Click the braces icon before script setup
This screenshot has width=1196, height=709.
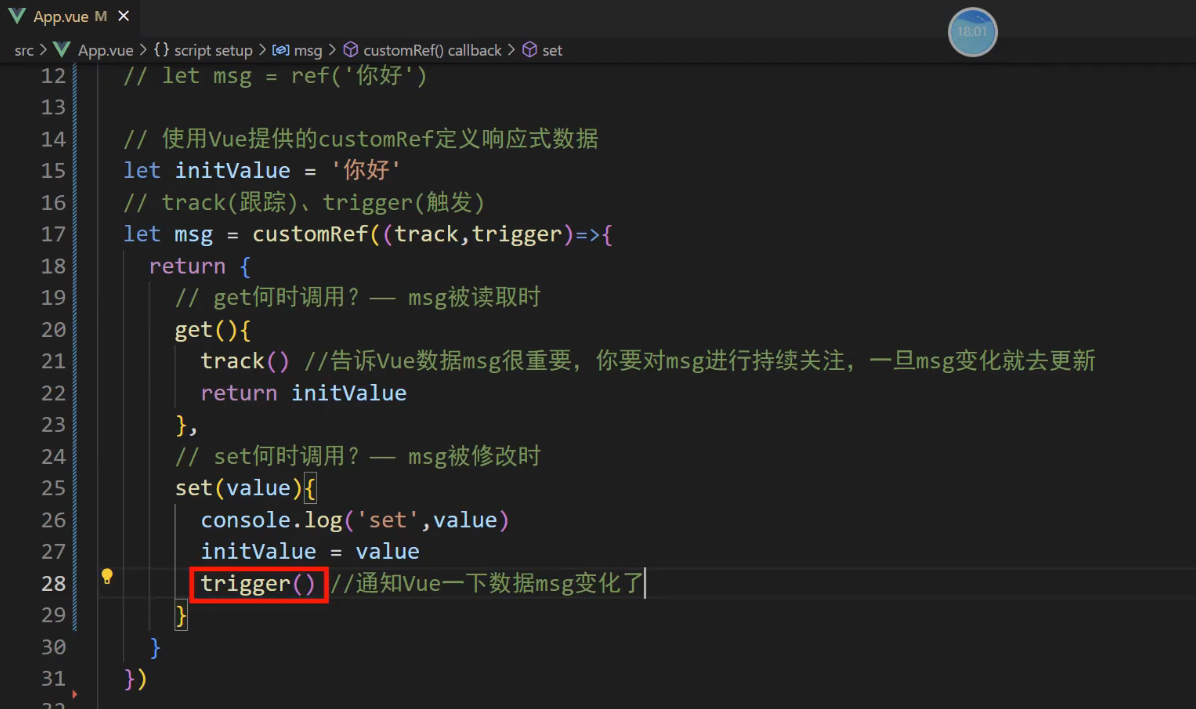(161, 50)
